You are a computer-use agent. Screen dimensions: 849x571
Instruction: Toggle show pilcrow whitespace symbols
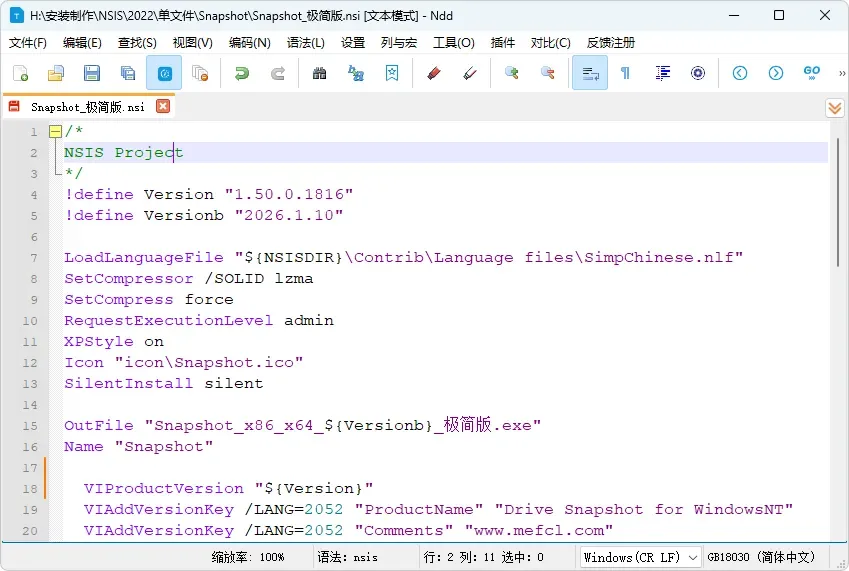pos(625,73)
